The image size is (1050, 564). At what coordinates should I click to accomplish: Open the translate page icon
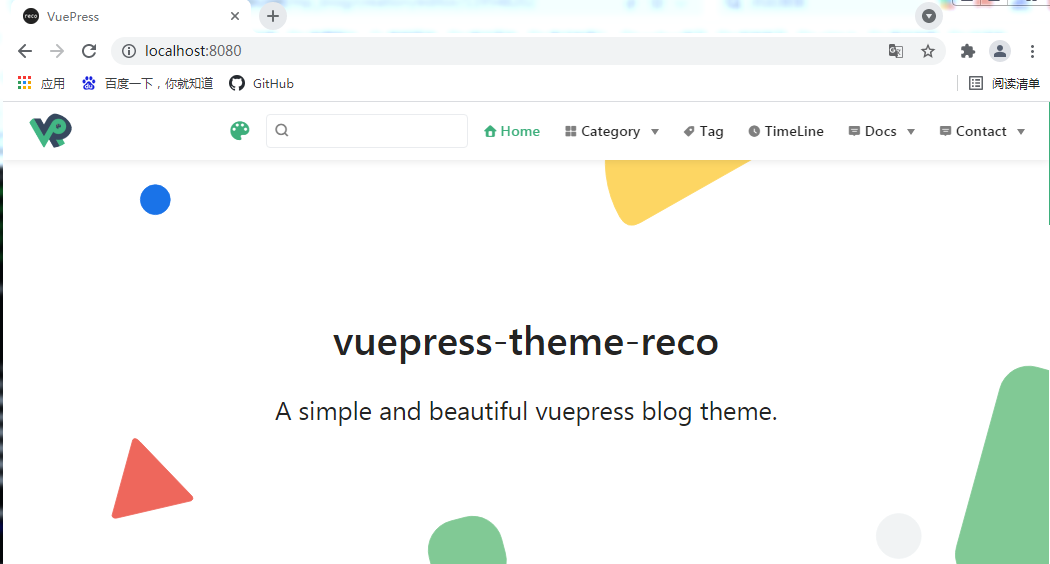pyautogui.click(x=895, y=51)
